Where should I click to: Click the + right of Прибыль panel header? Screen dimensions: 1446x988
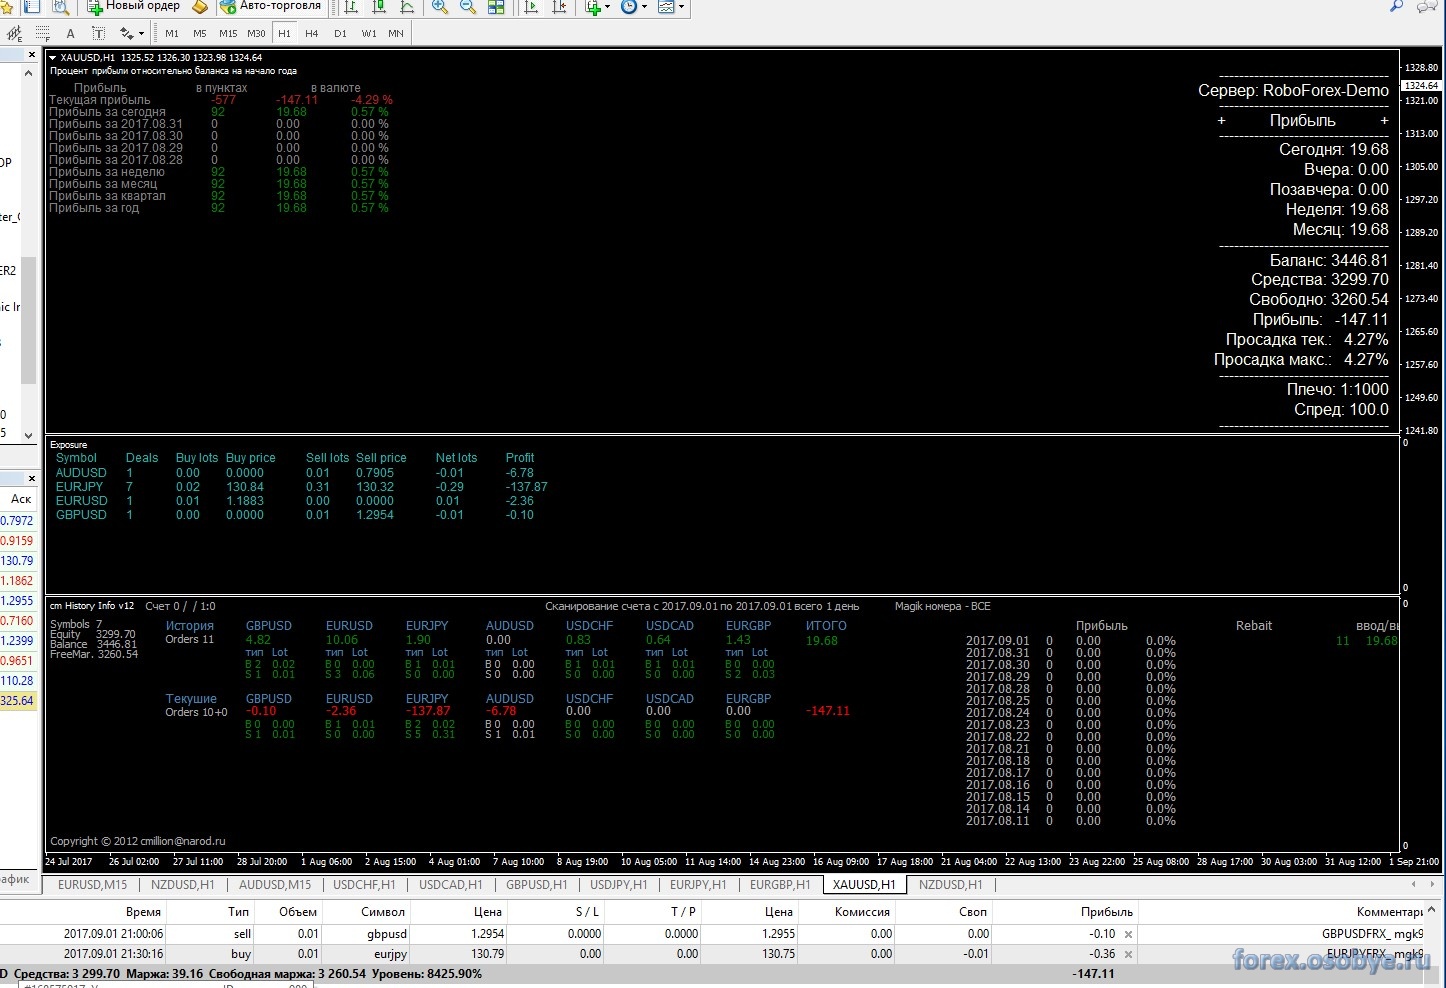coord(1384,120)
